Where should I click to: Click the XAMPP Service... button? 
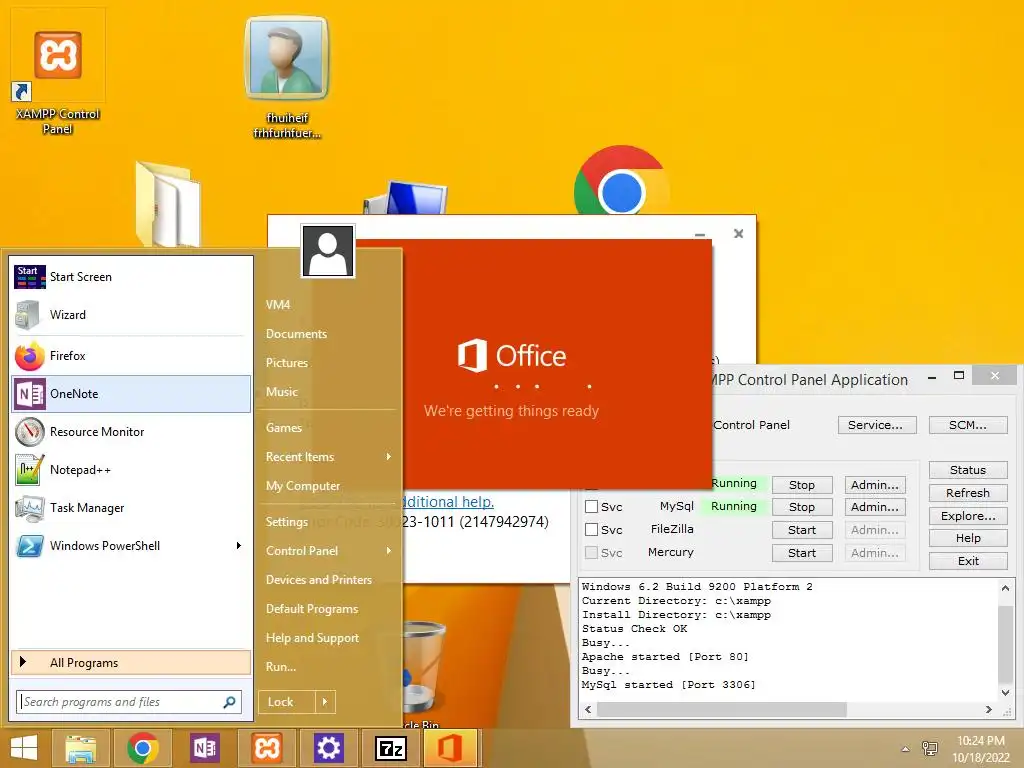click(x=876, y=425)
